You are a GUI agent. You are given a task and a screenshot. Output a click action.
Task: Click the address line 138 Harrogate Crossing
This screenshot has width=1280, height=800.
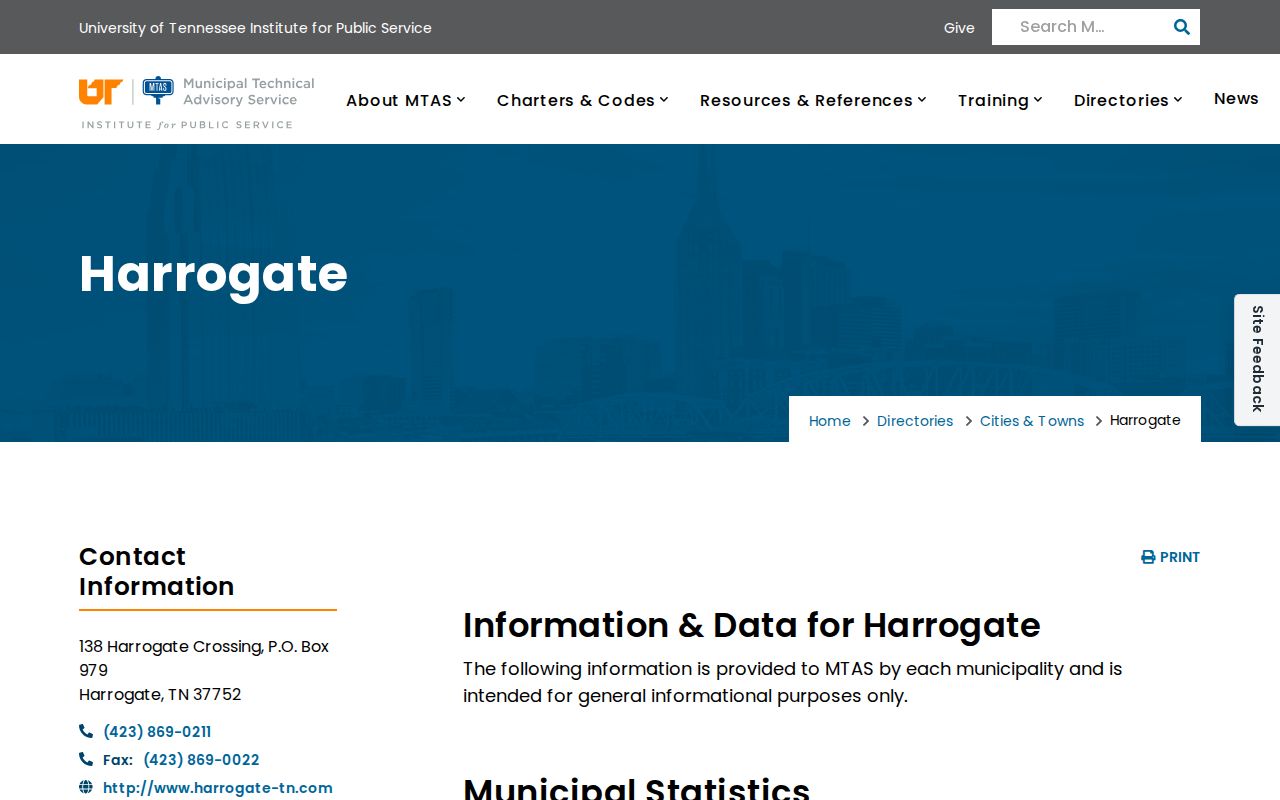(x=204, y=658)
